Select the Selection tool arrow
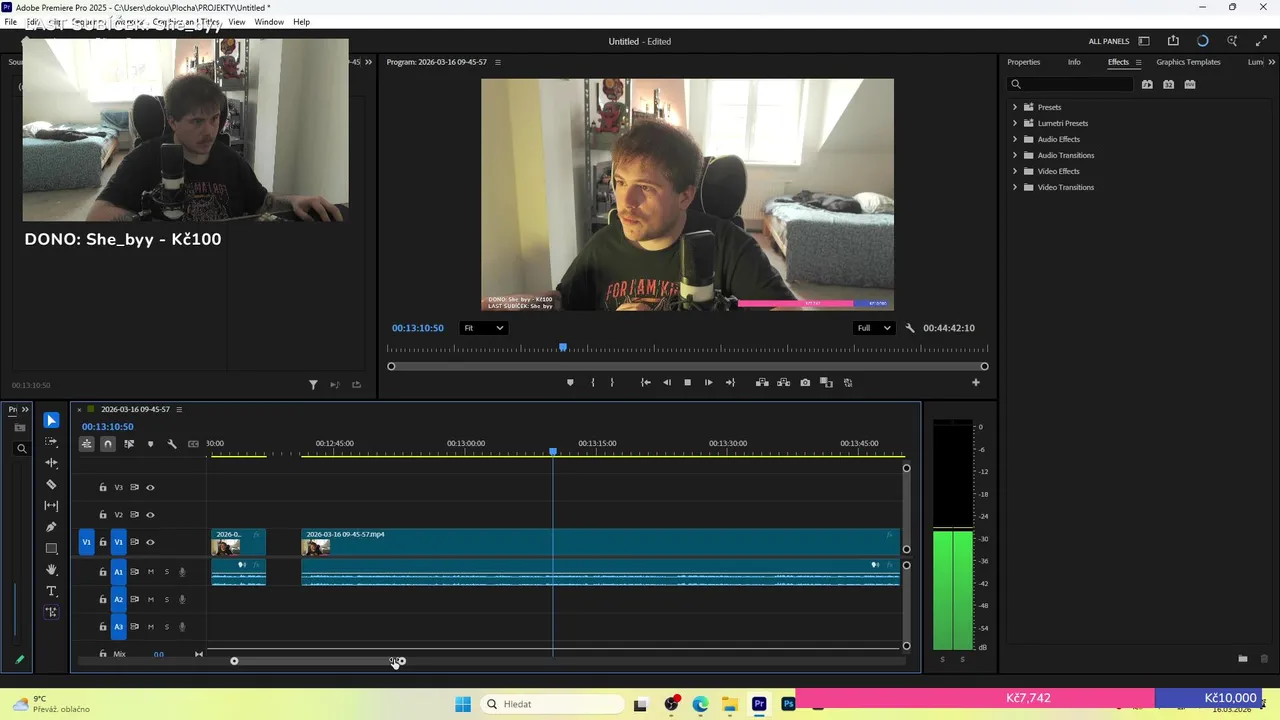 tap(51, 420)
